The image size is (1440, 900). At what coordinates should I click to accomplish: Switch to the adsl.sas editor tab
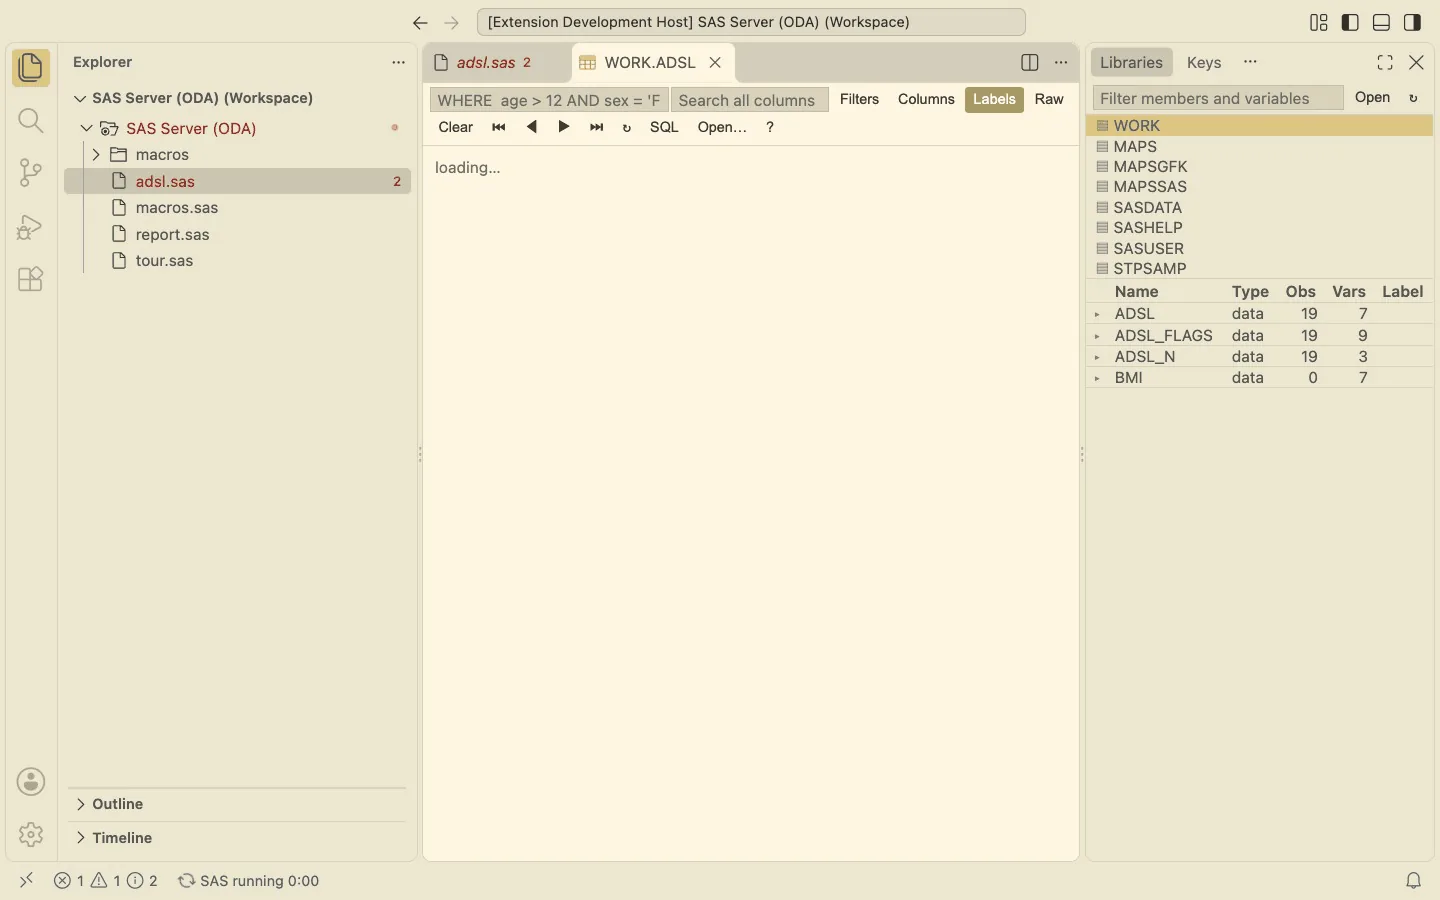click(497, 62)
